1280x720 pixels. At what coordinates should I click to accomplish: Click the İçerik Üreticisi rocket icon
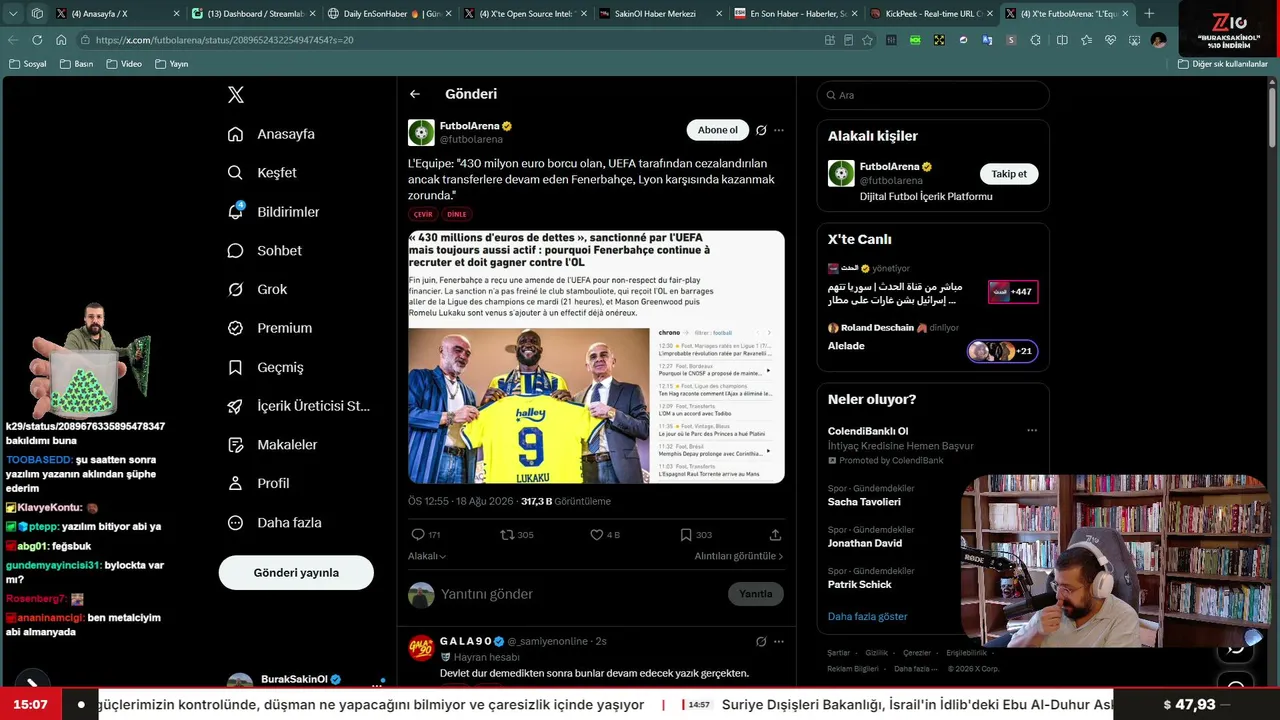[236, 406]
